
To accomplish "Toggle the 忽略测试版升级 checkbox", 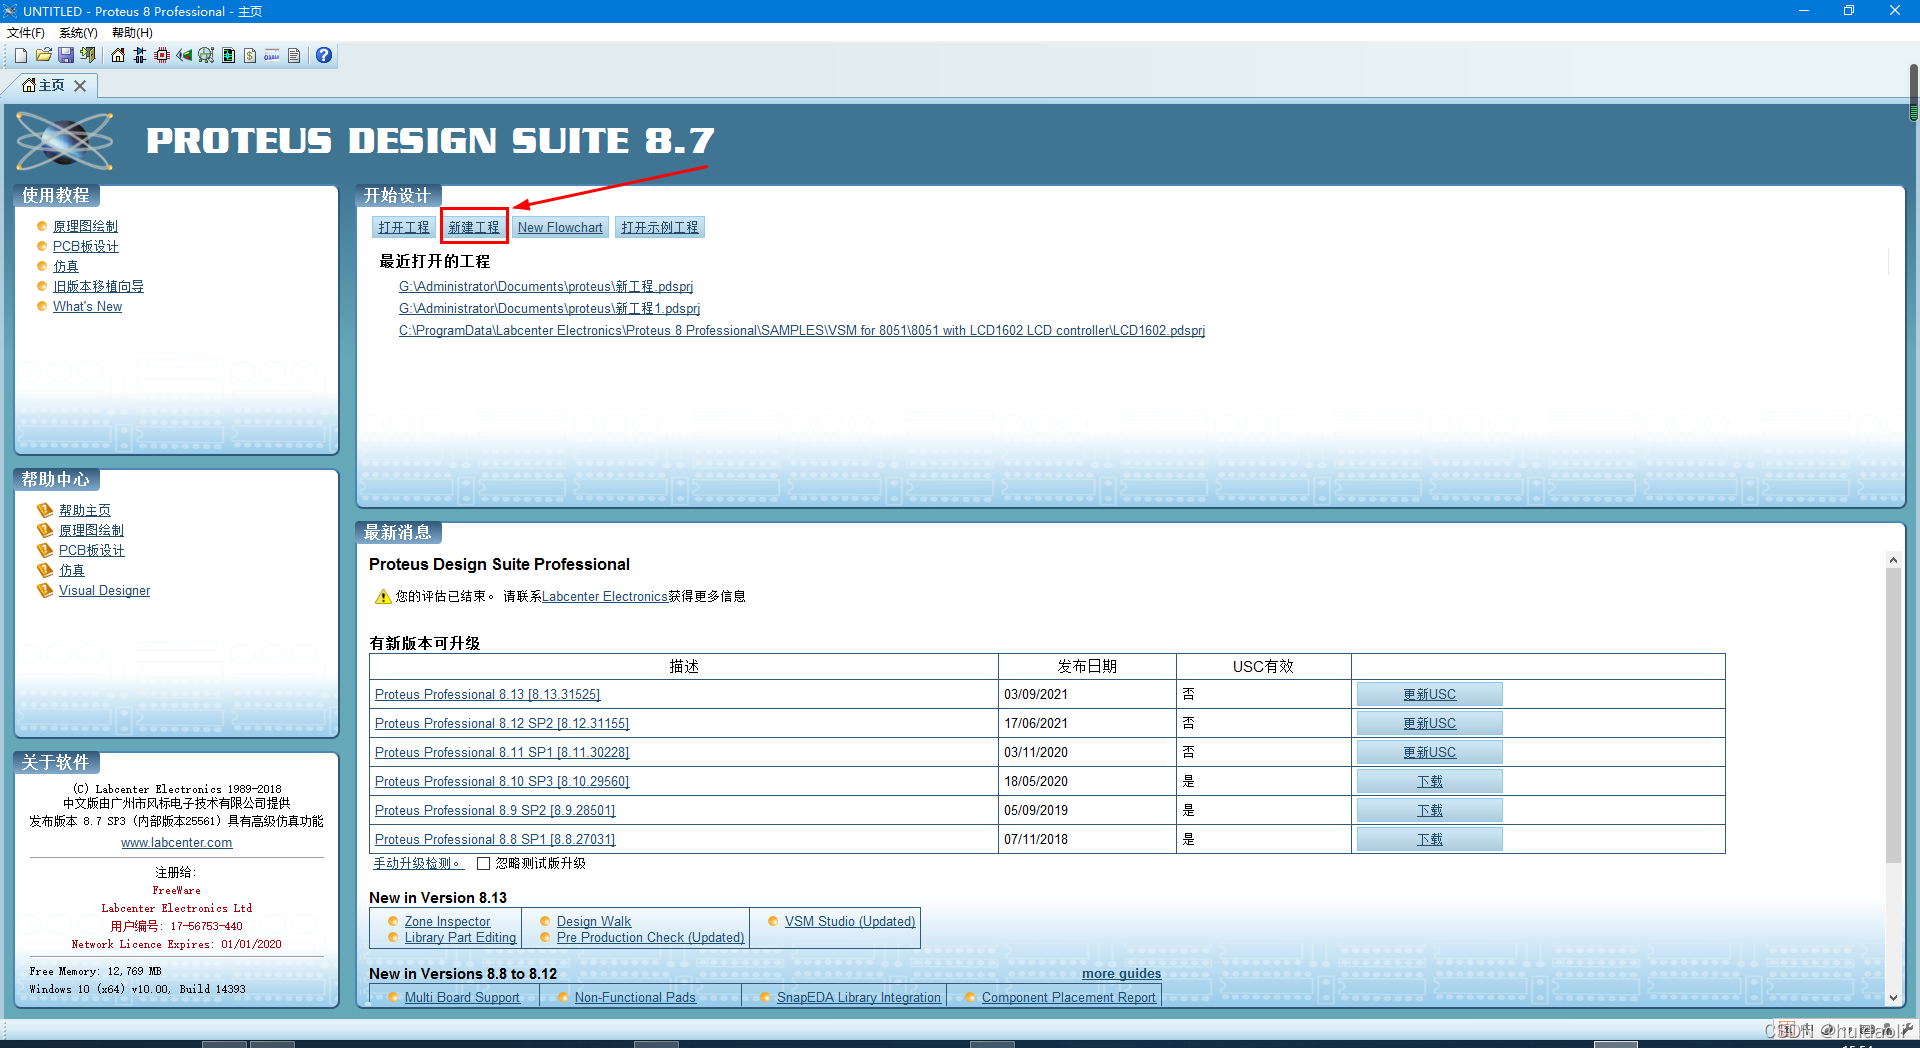I will 483,864.
